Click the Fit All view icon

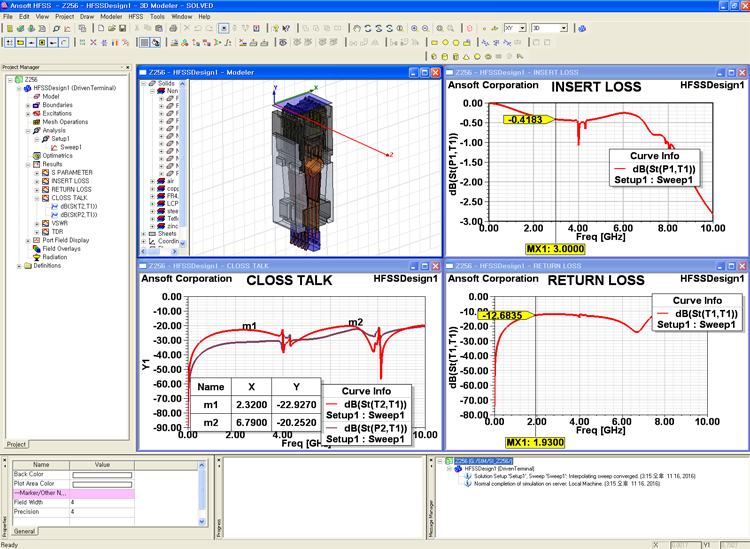(440, 29)
